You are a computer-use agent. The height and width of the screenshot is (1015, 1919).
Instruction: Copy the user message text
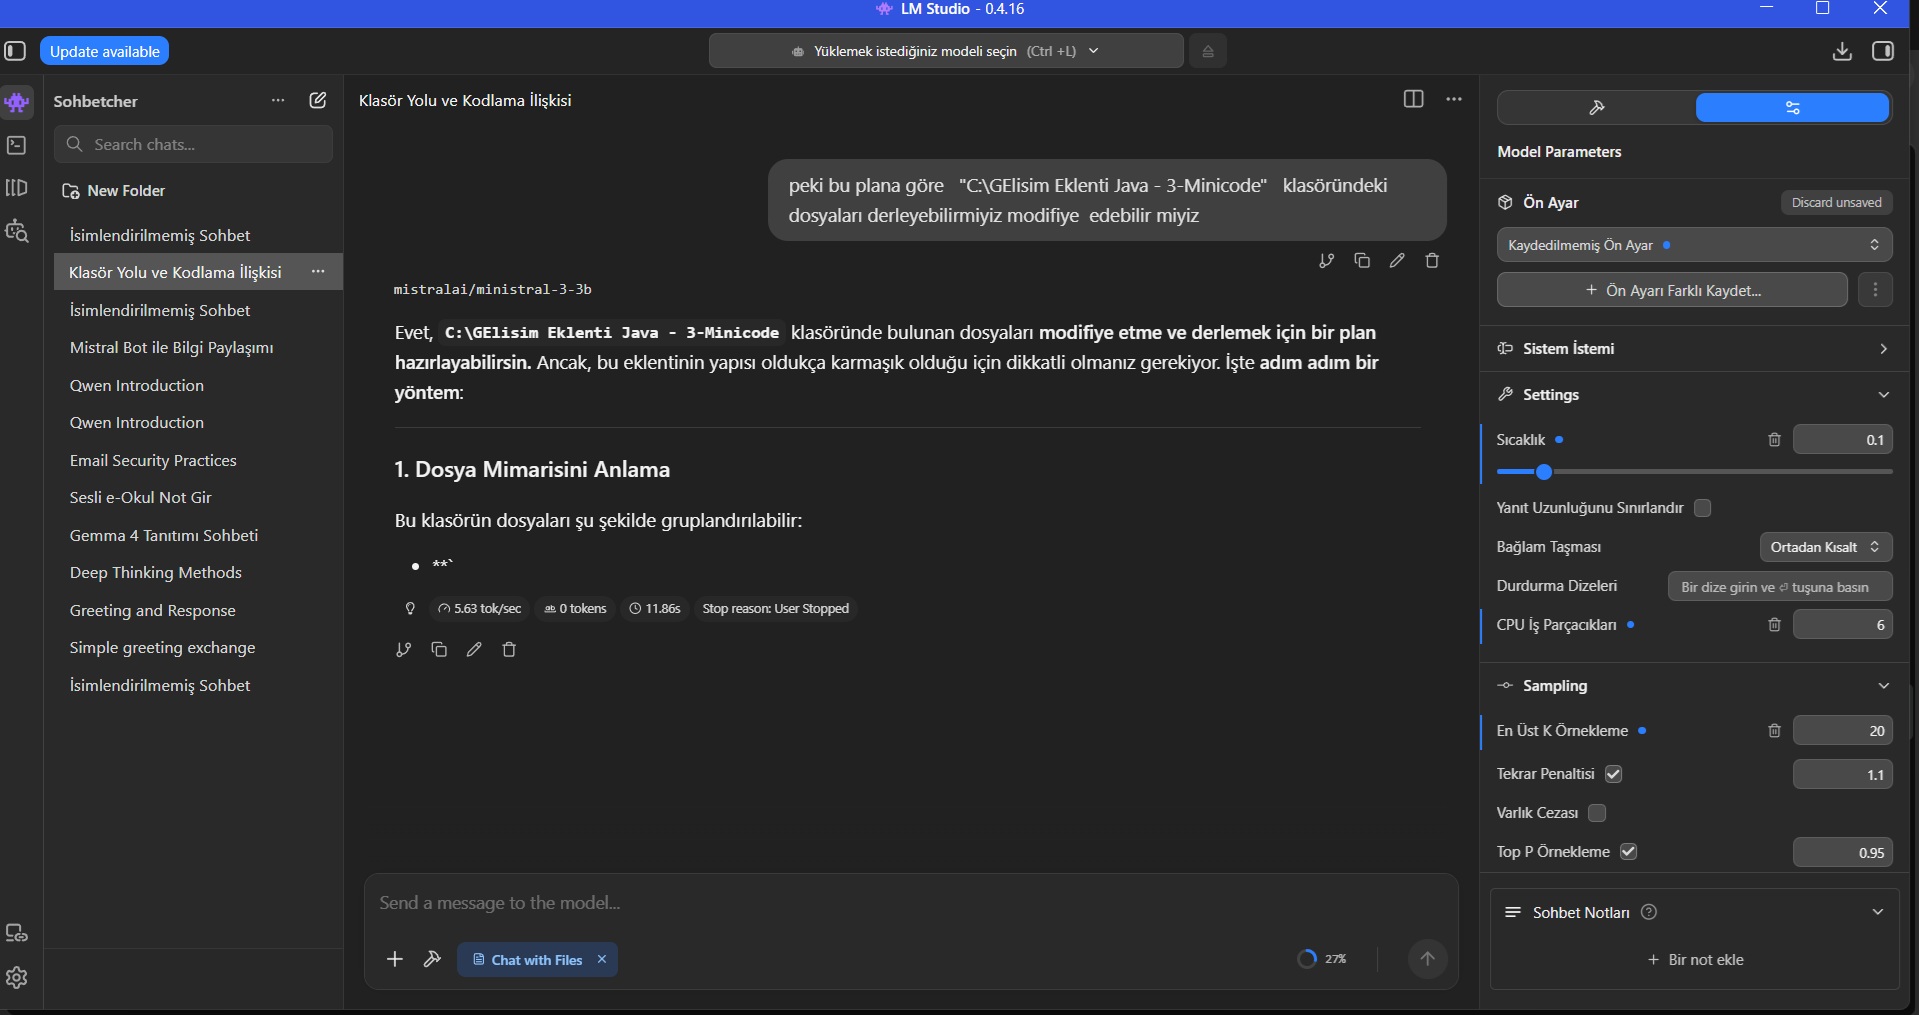(x=1362, y=260)
